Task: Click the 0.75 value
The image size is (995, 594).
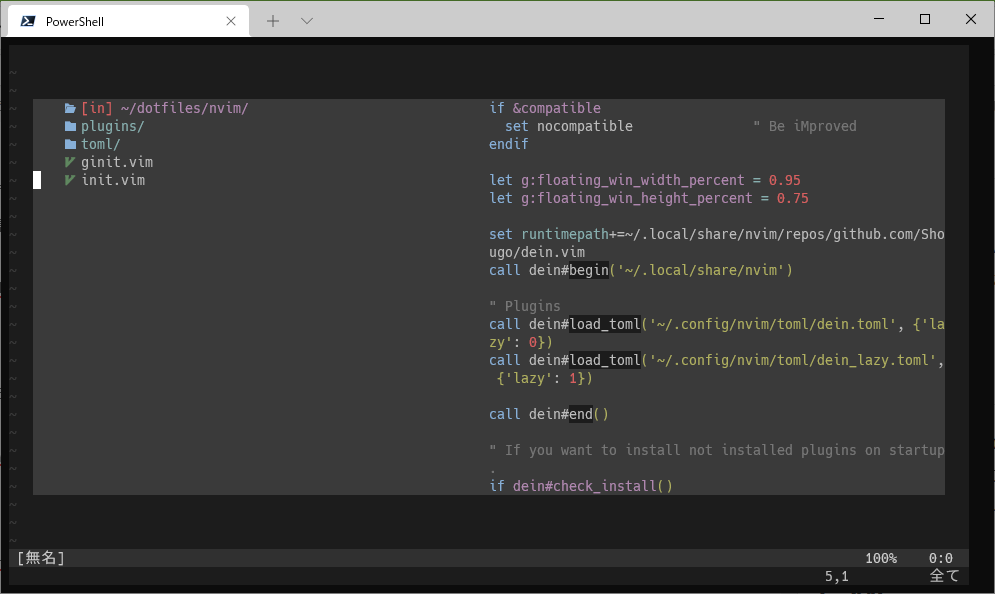Action: click(x=793, y=198)
